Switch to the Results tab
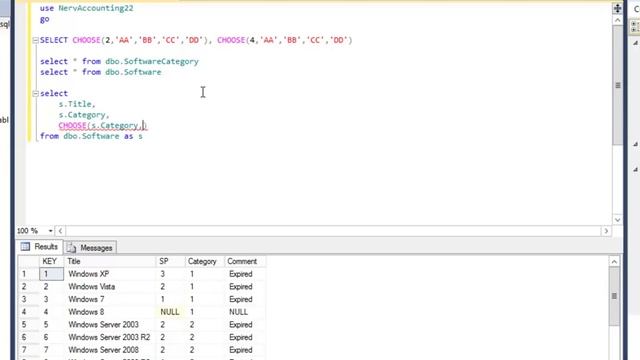 (40, 247)
